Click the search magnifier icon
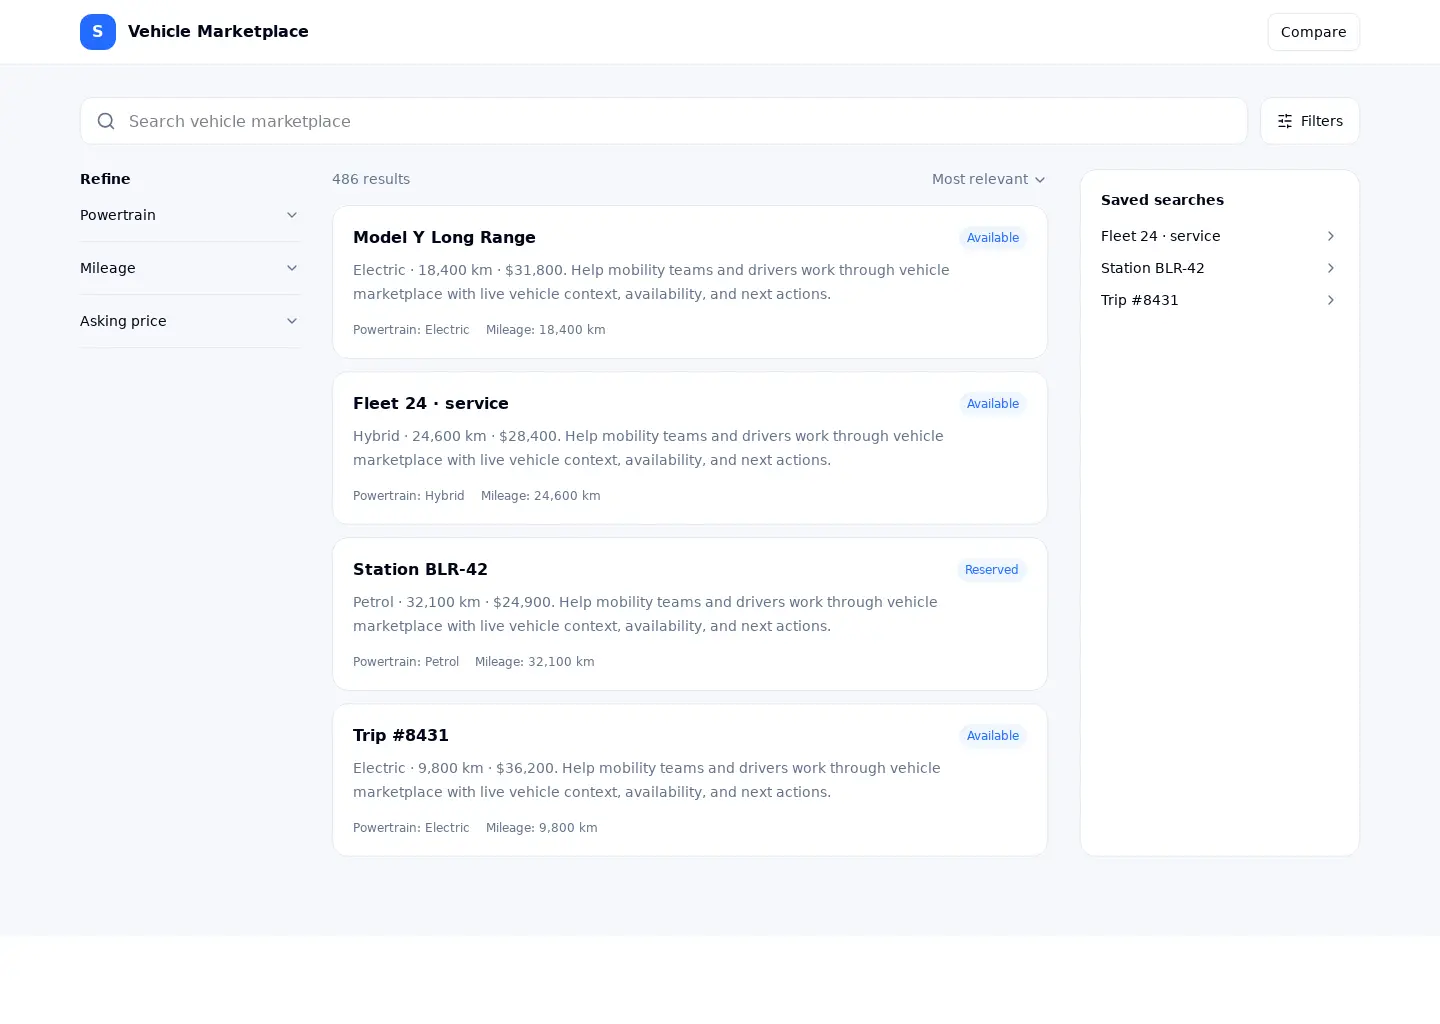 [106, 121]
